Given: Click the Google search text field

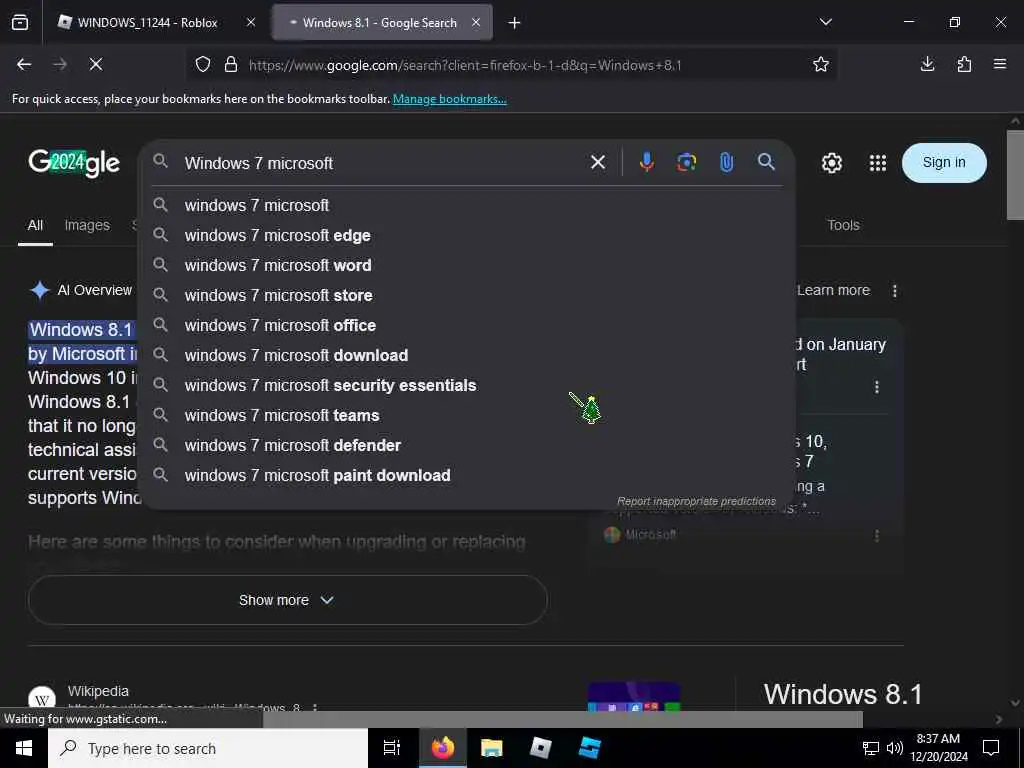Looking at the screenshot, I should tap(382, 163).
